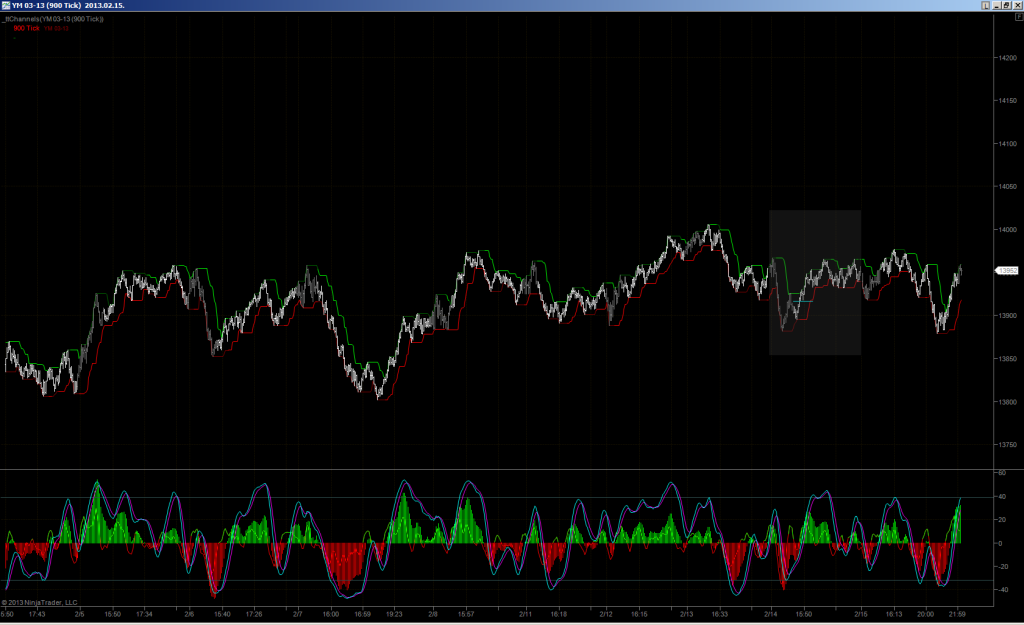Click the 17:43 time axis label
Screen dimensions: 1024x625
37,614
